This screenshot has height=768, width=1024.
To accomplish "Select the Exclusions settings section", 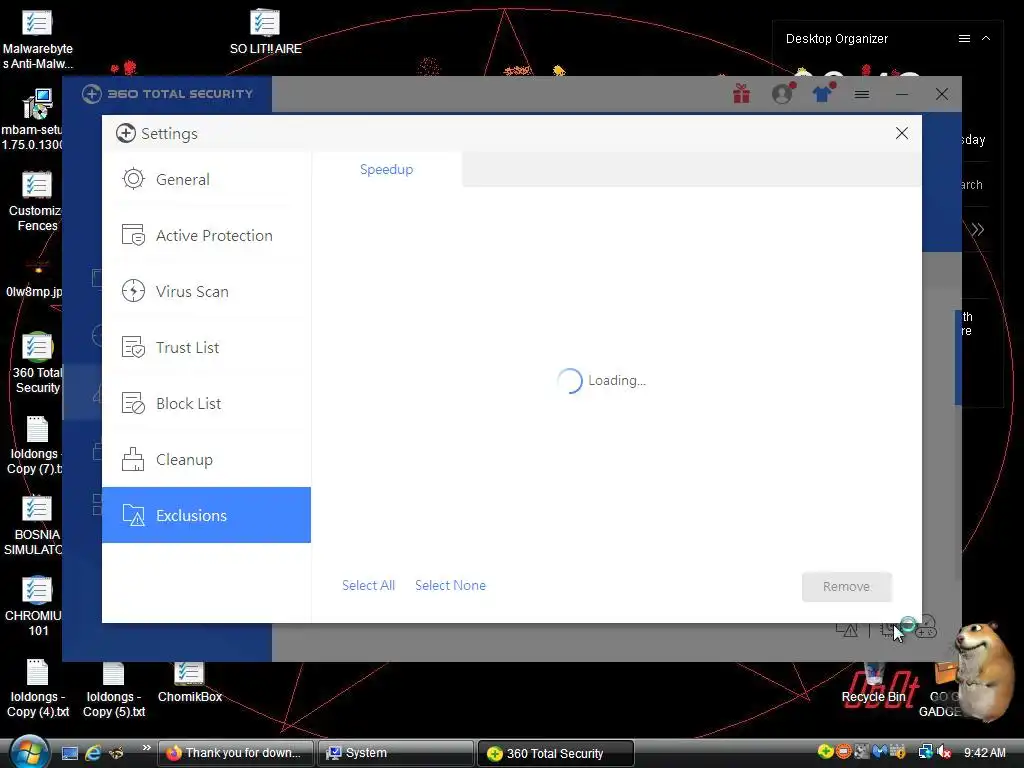I will 206,515.
